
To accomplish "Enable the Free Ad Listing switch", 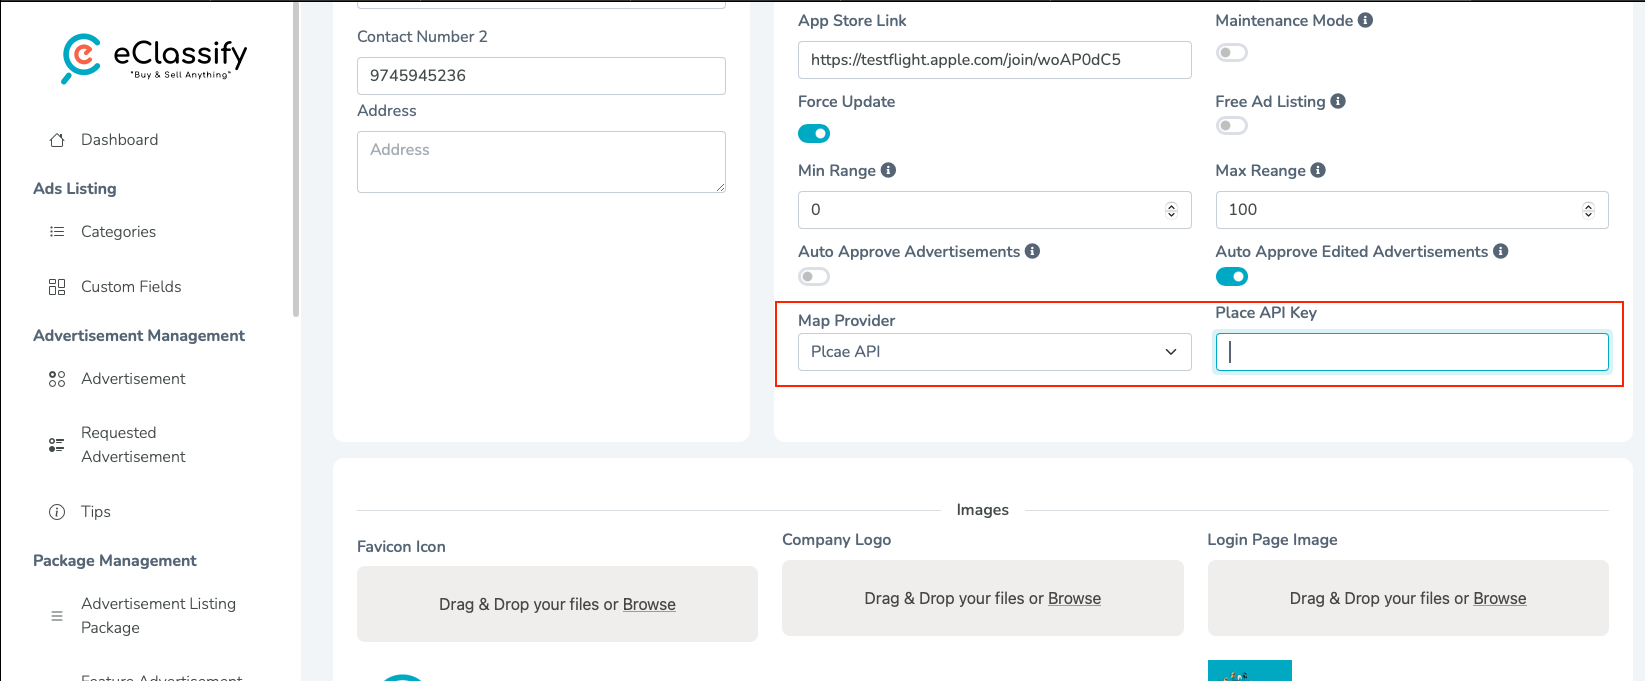I will (1232, 125).
